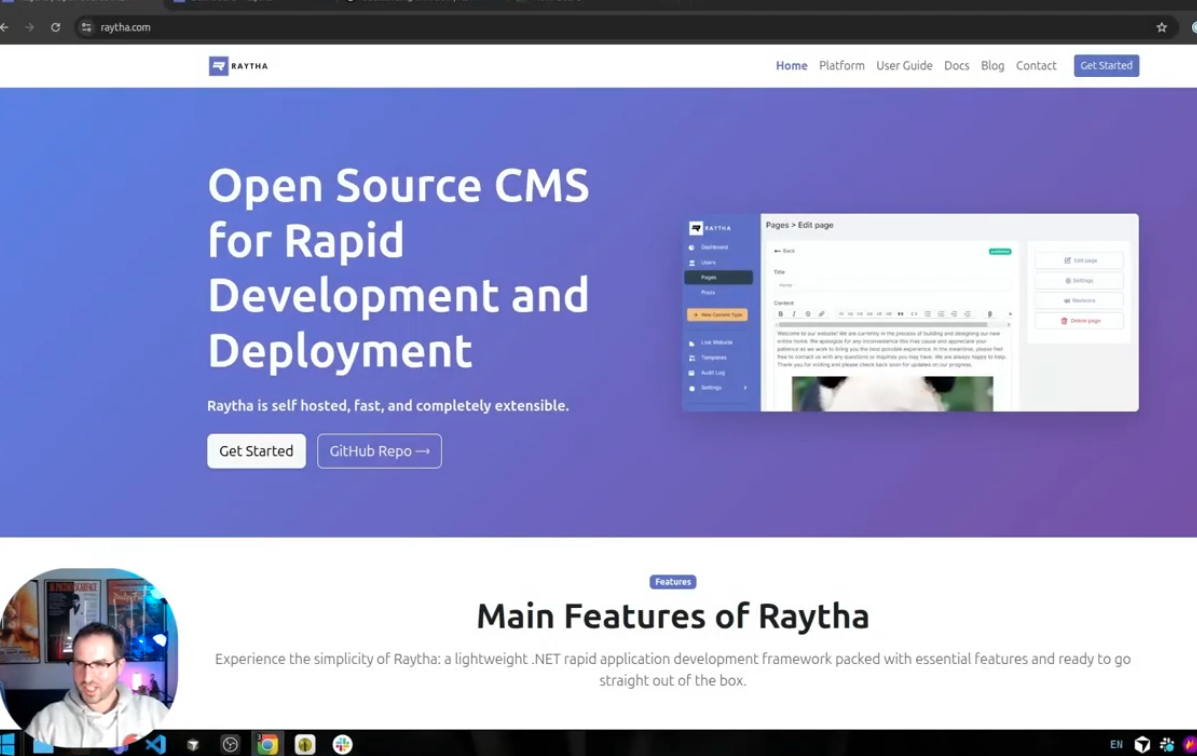This screenshot has height=756, width=1197.
Task: Select Docs in the navigation menu
Action: pos(956,65)
